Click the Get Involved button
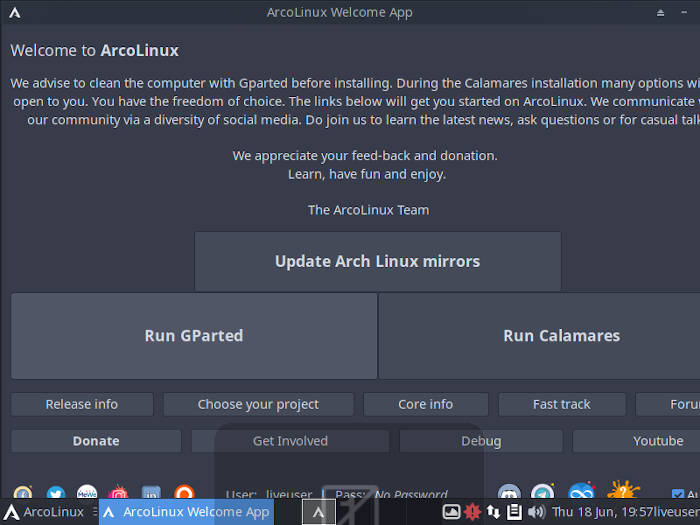The width and height of the screenshot is (700, 525). (290, 441)
